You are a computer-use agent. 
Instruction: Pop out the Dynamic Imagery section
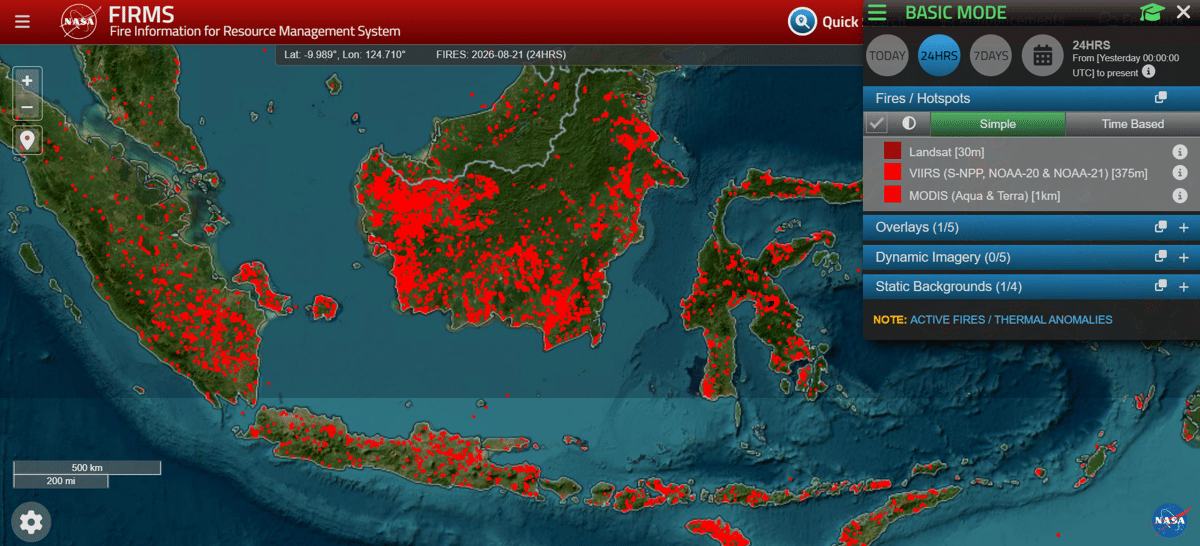1161,257
